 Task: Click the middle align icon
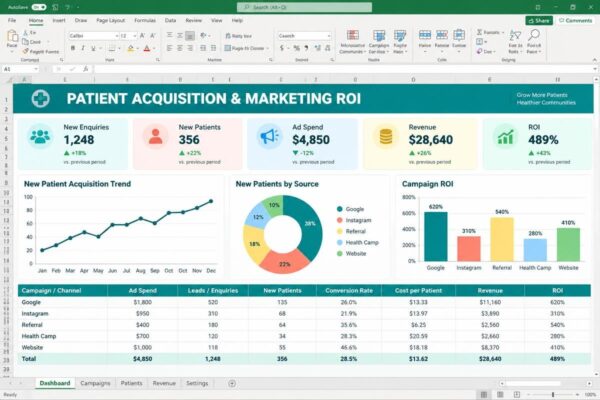179,35
